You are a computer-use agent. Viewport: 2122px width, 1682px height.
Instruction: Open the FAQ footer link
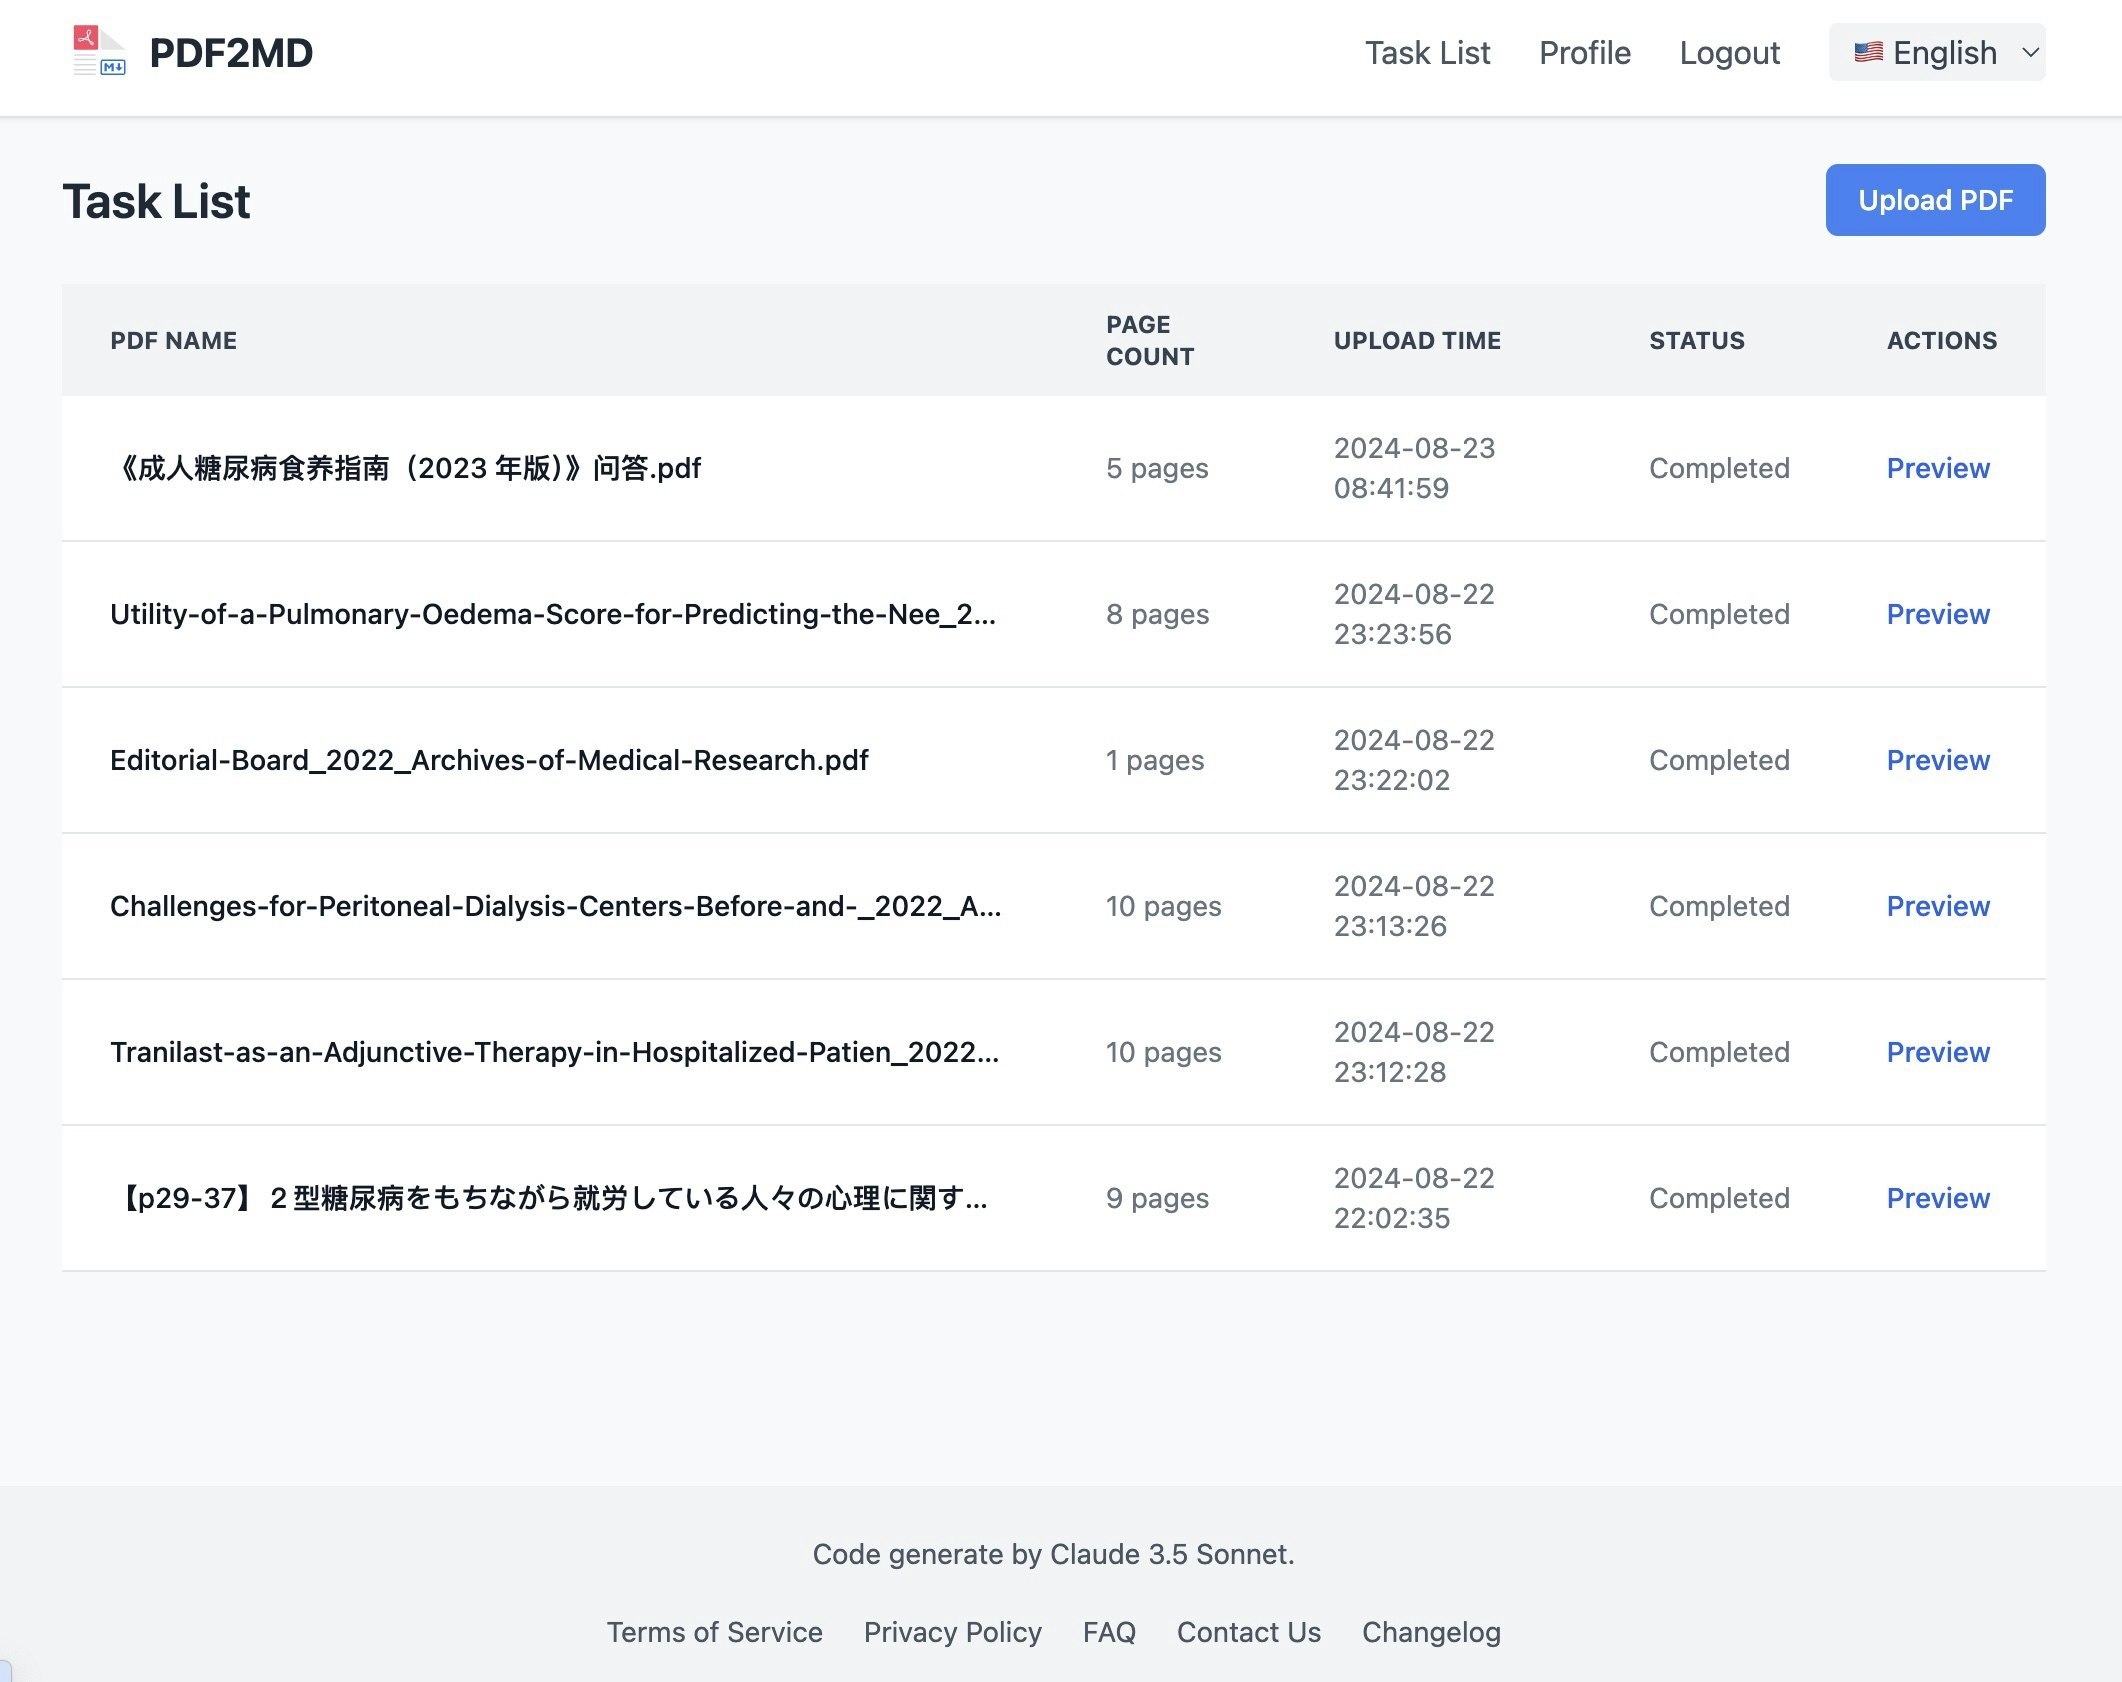point(1109,1632)
